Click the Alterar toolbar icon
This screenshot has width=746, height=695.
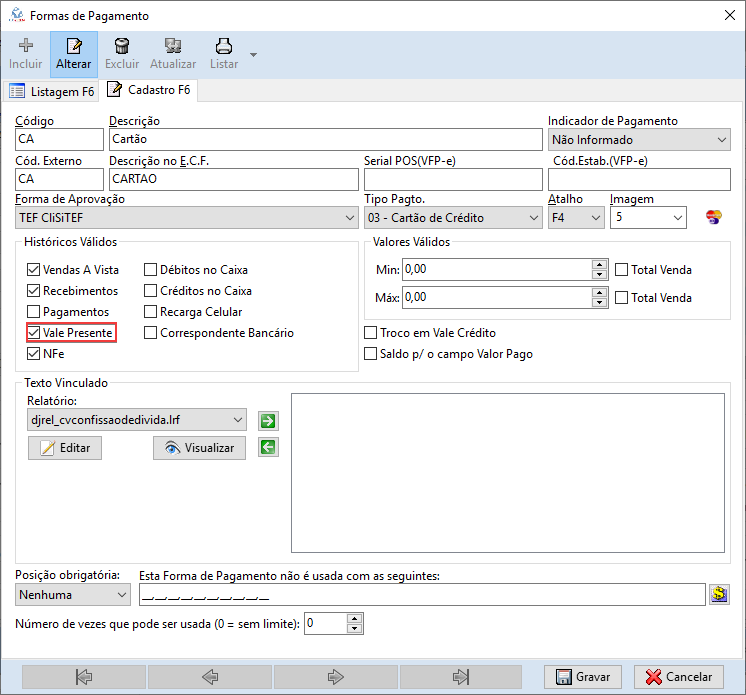(73, 46)
